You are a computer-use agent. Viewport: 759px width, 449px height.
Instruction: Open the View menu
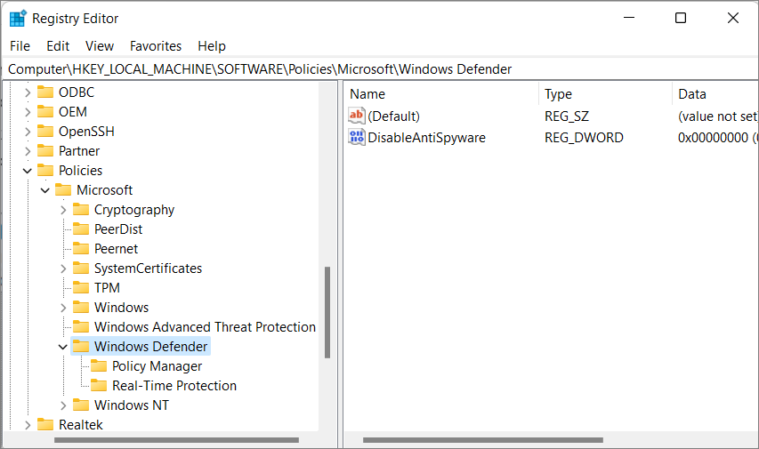[99, 46]
